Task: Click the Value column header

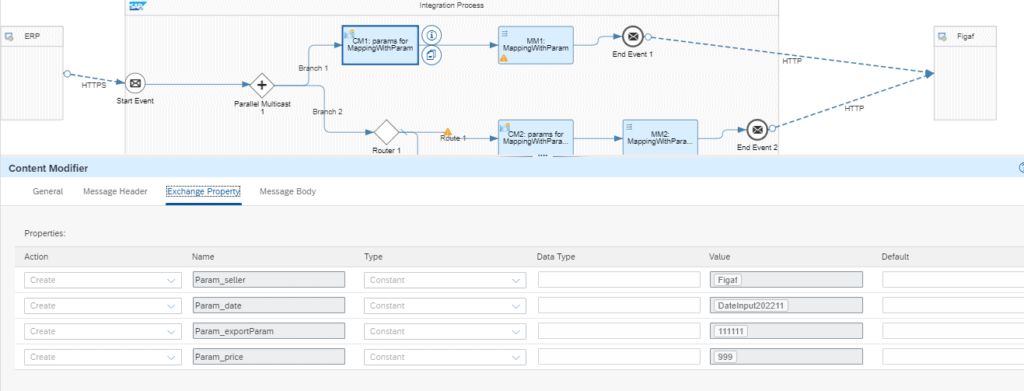Action: click(x=720, y=257)
